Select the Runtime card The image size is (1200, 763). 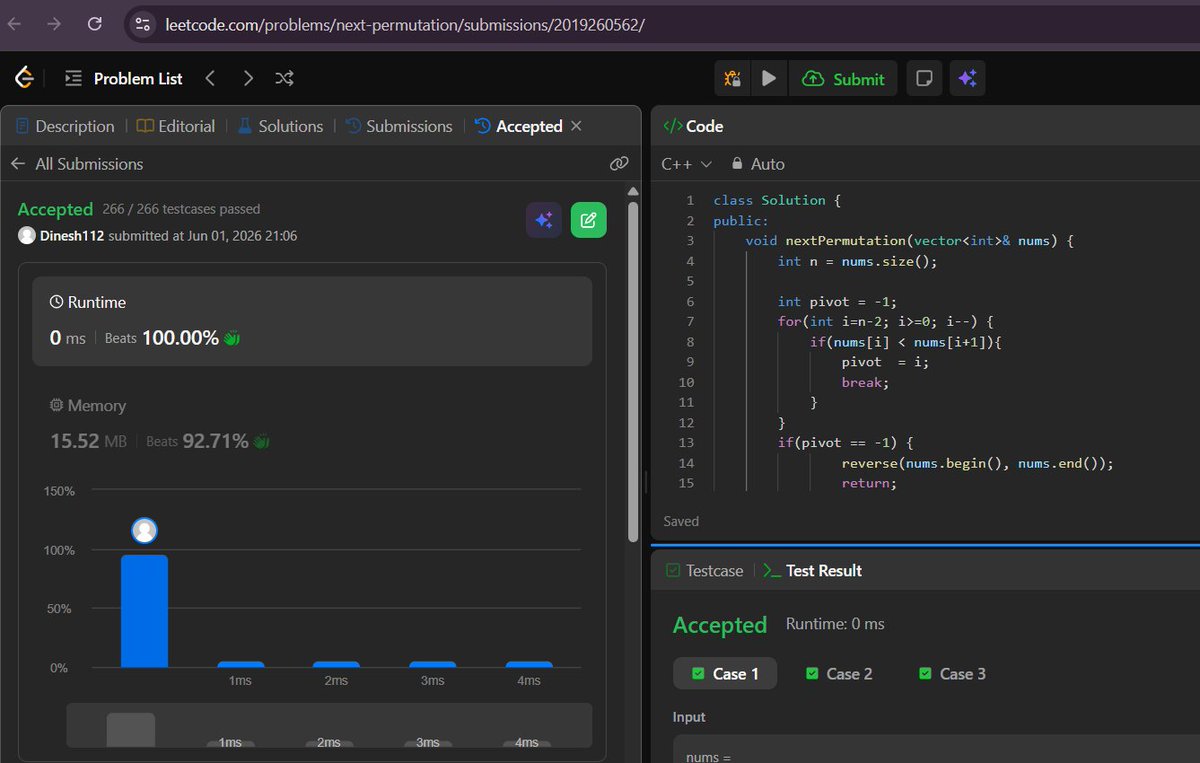(x=312, y=321)
